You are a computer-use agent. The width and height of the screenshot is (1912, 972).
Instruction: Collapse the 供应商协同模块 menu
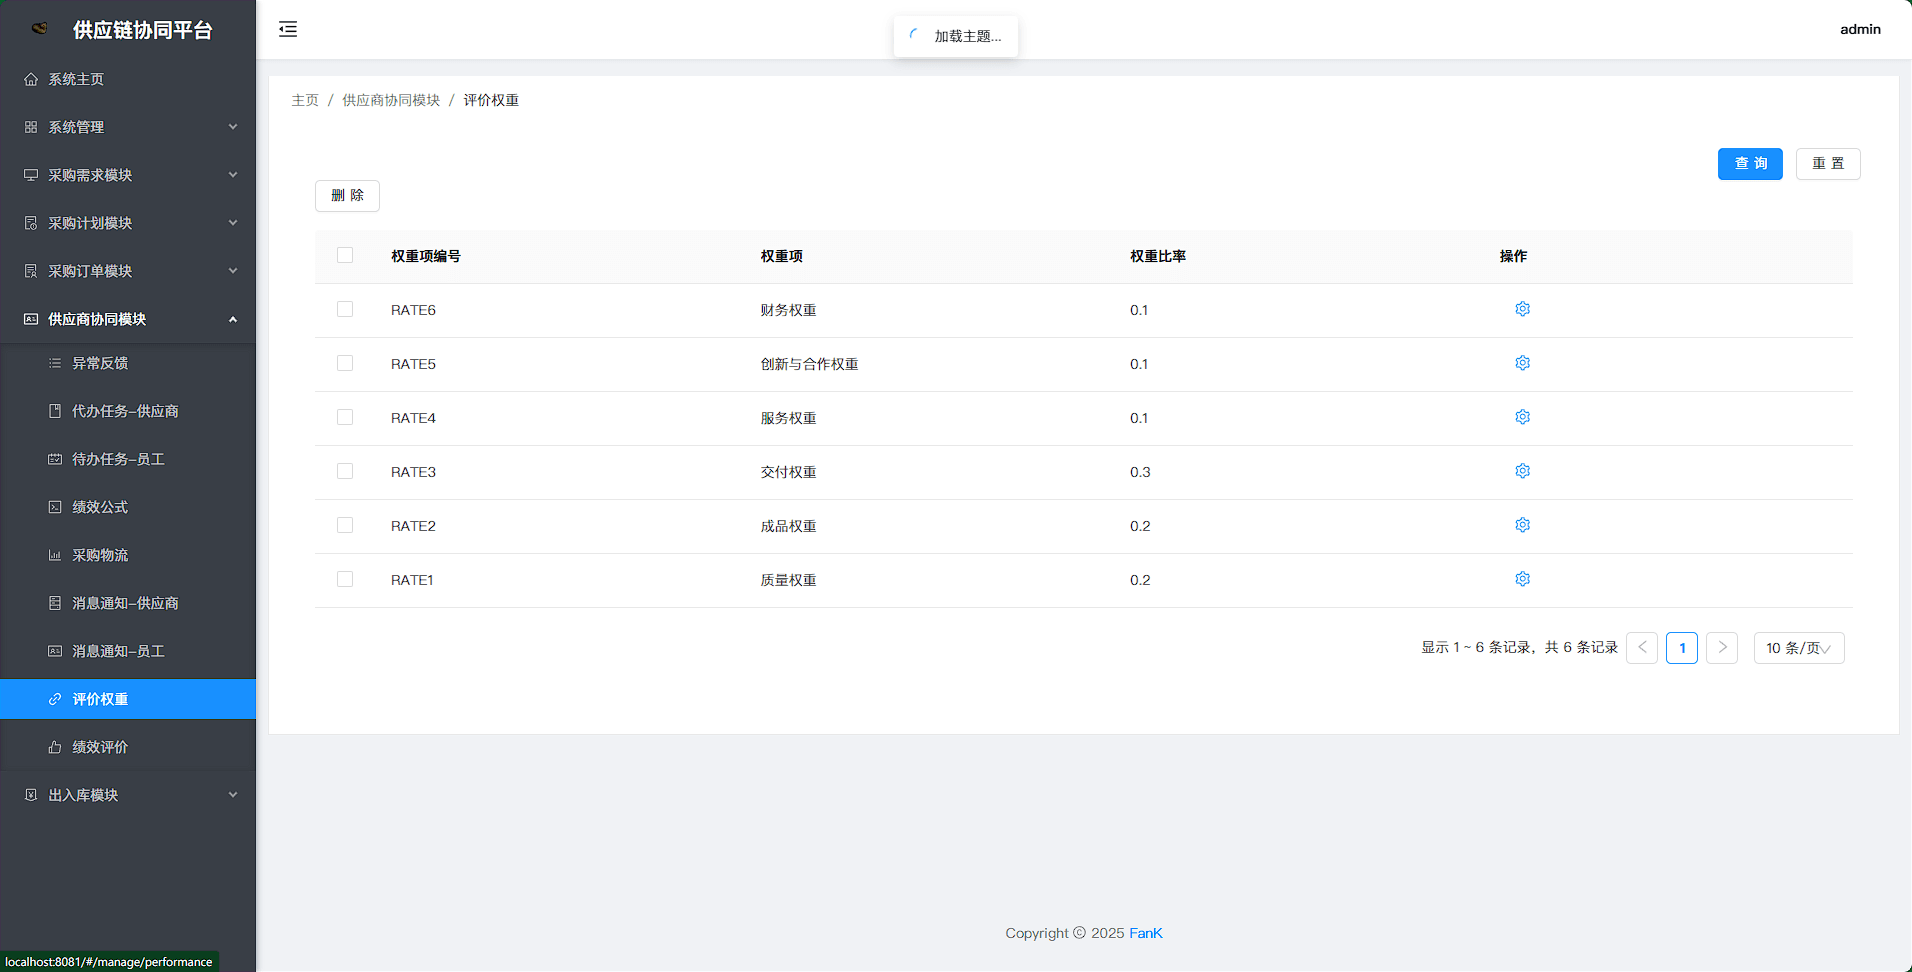click(x=128, y=319)
